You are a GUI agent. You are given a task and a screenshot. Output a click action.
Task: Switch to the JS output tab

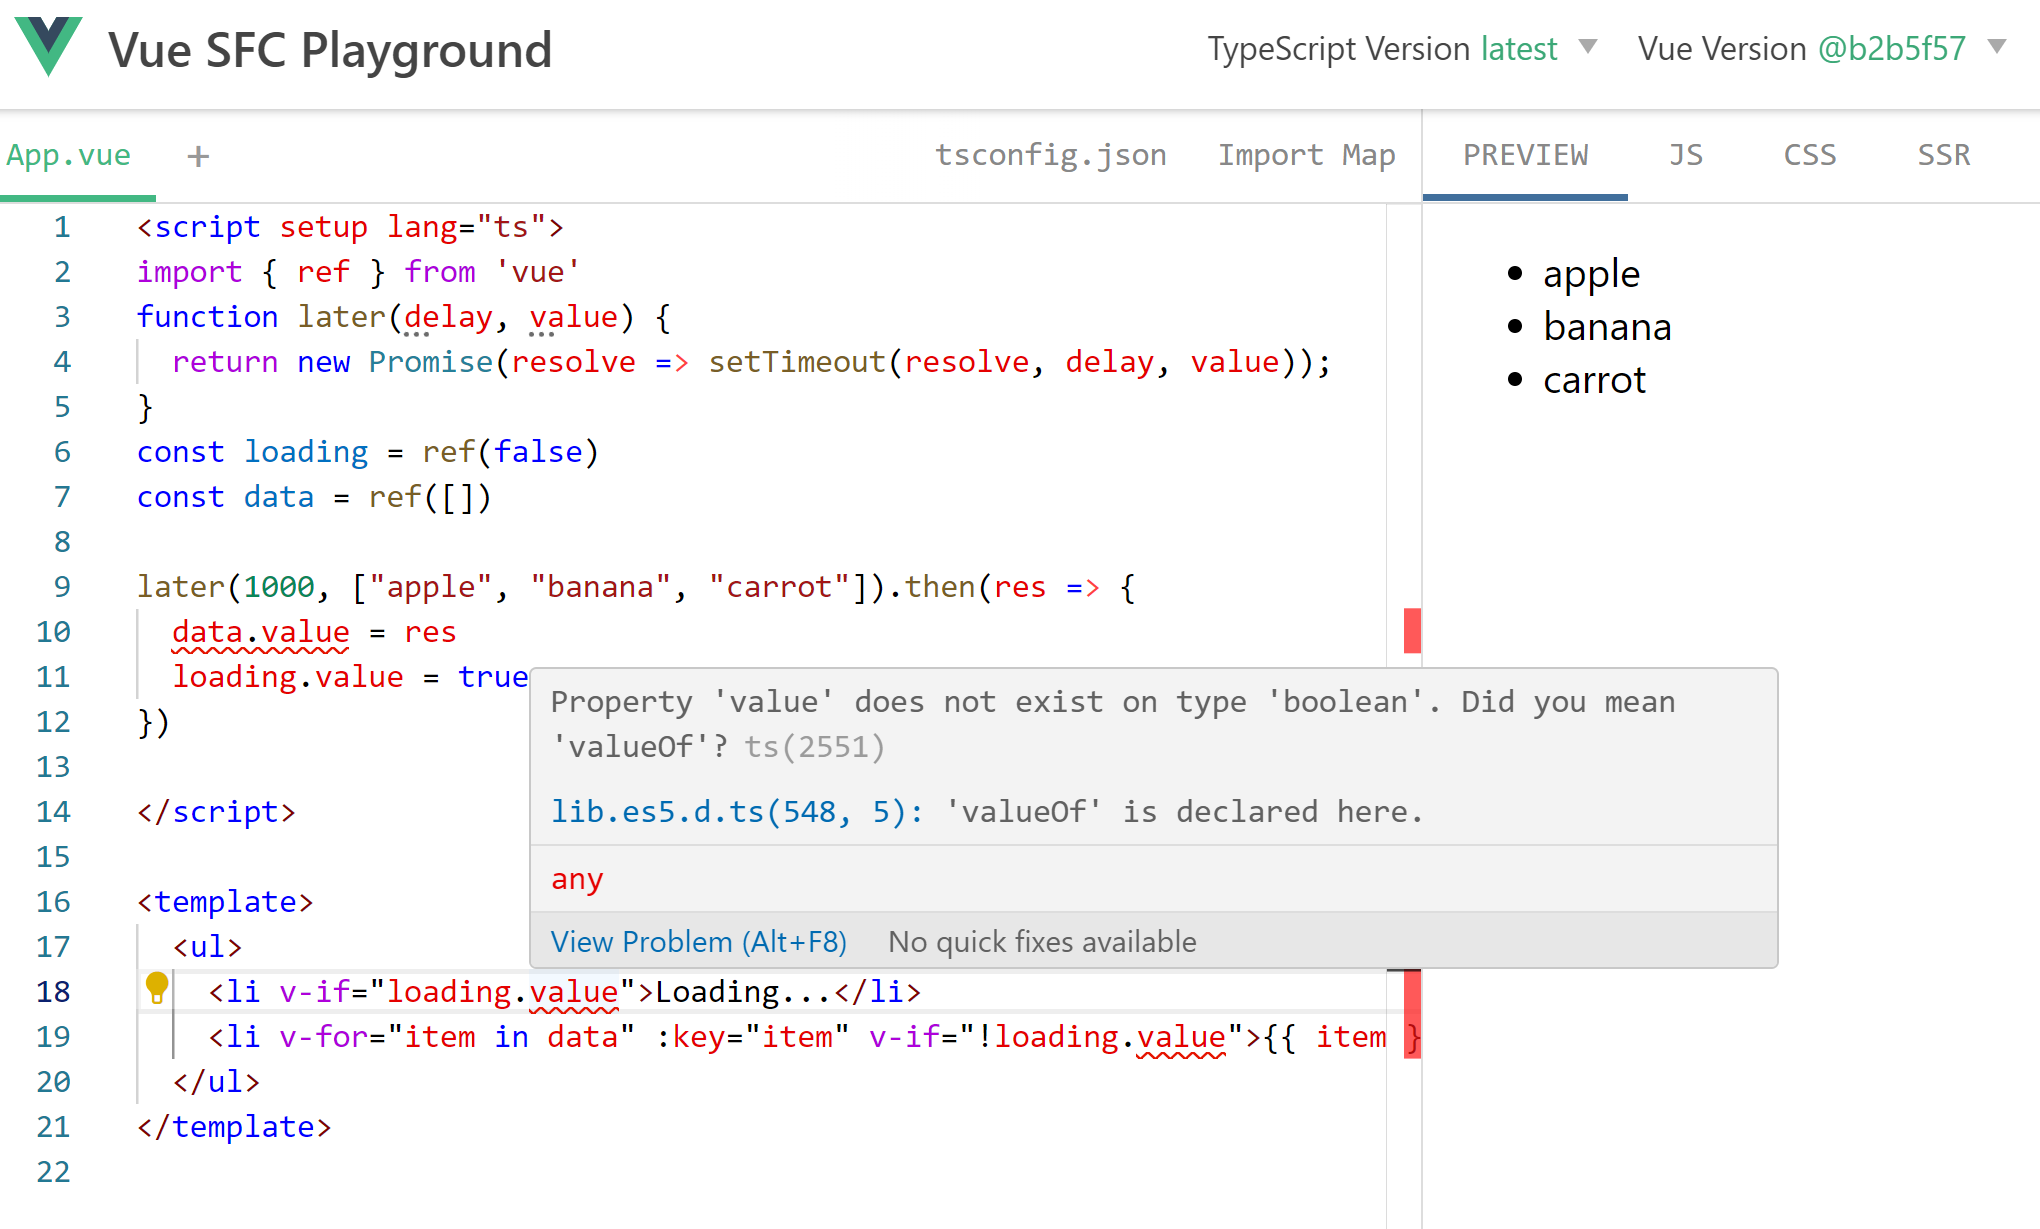1686,155
